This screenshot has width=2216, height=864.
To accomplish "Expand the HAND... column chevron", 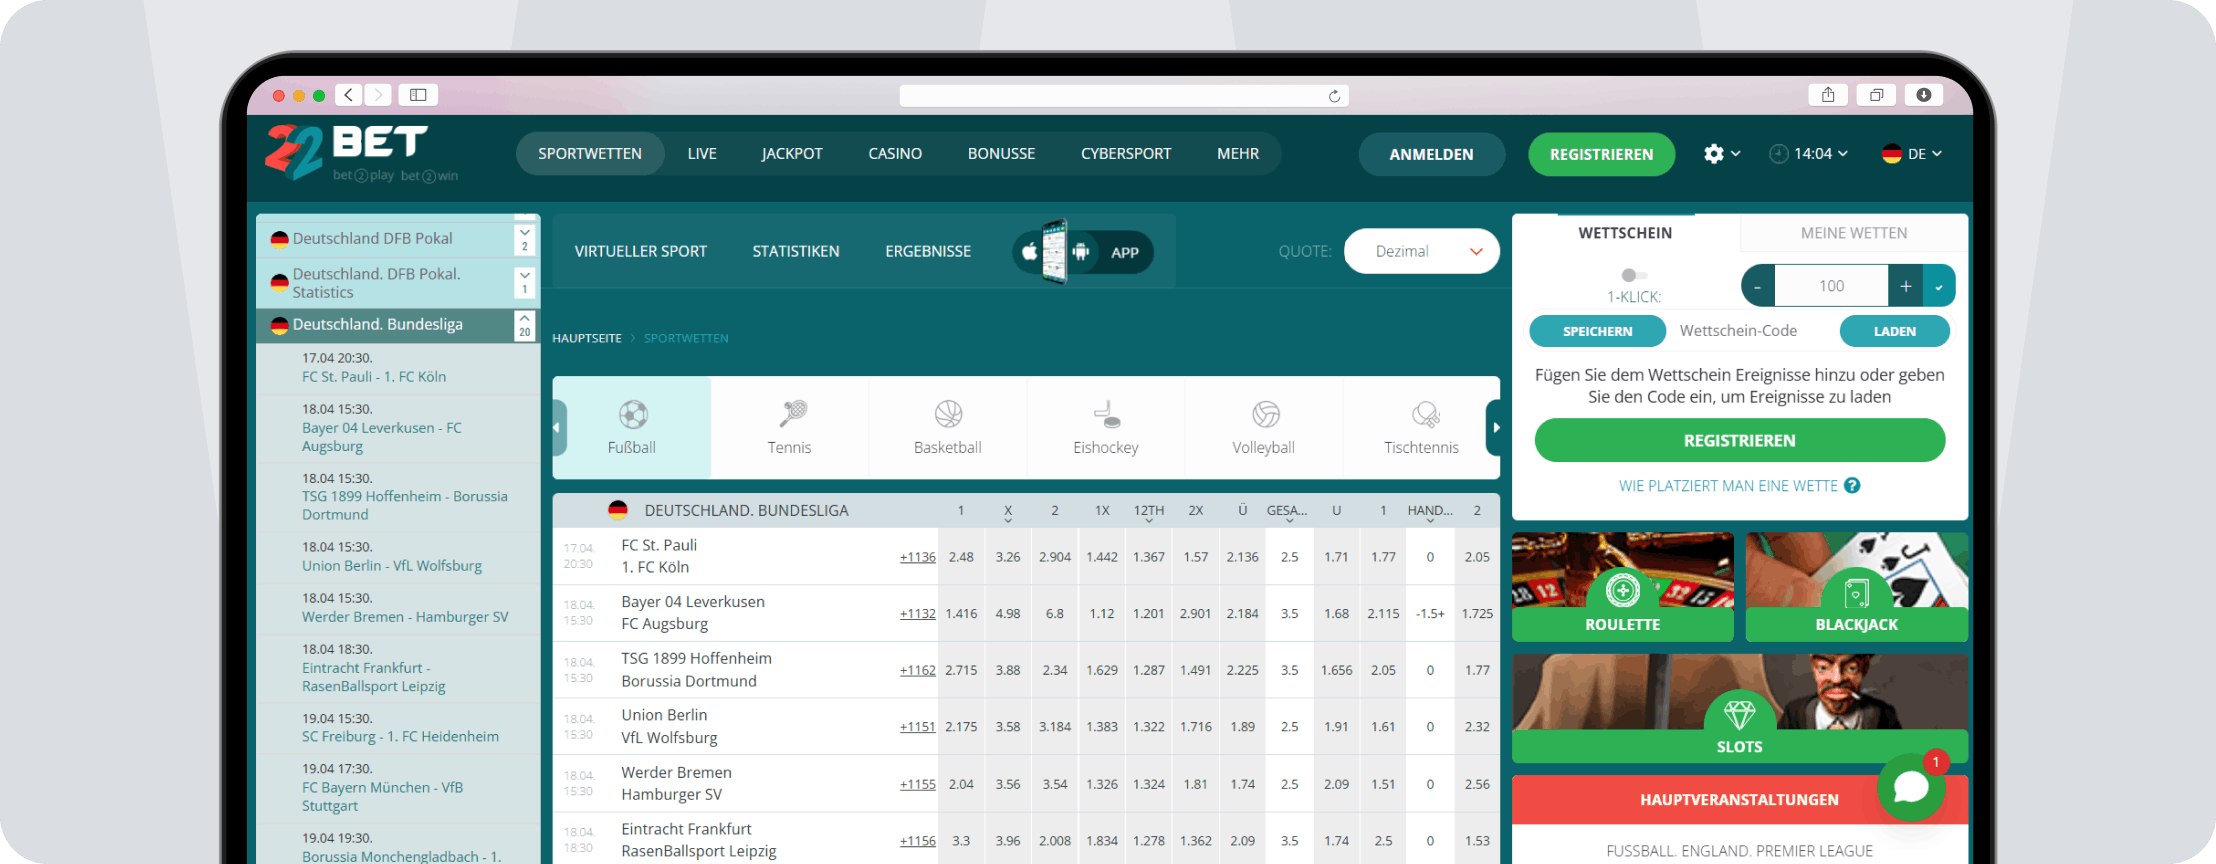I will tap(1430, 521).
